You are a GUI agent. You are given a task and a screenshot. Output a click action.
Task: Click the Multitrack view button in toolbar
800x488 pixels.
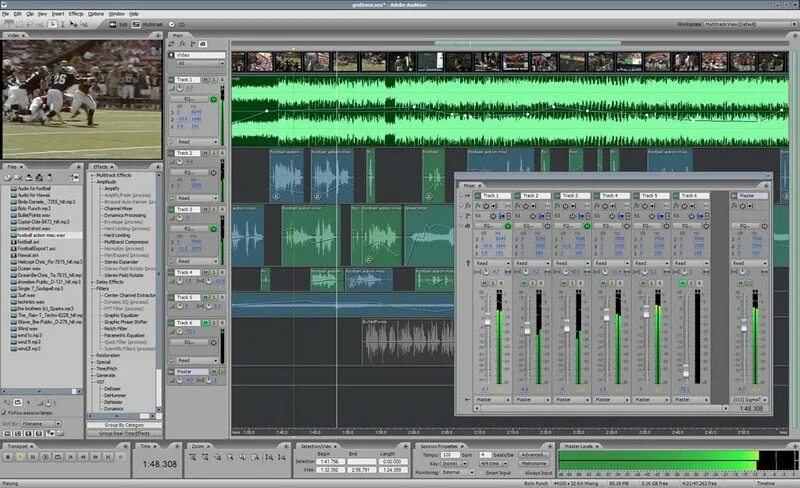(147, 24)
